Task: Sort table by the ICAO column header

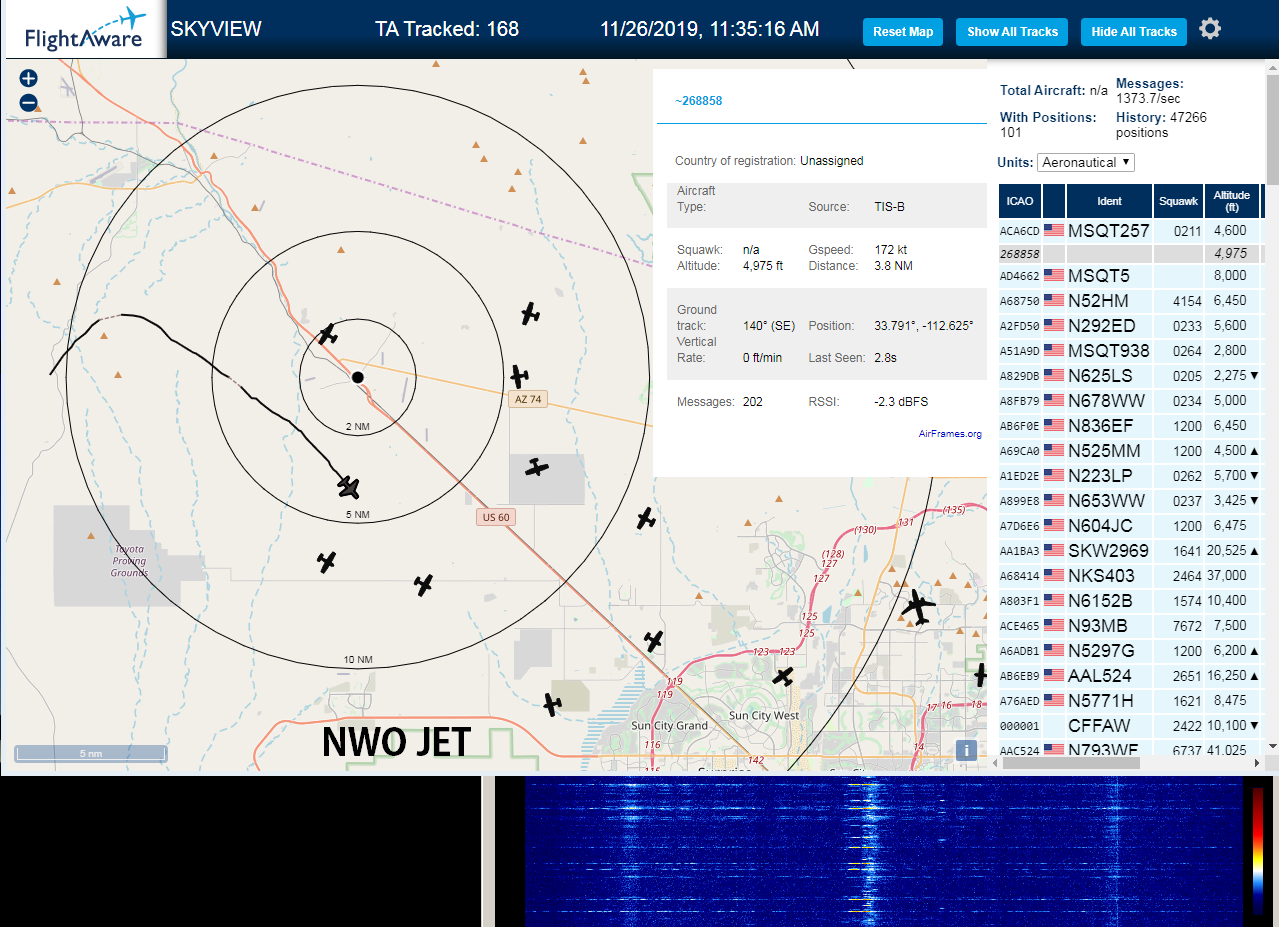Action: pos(1020,201)
